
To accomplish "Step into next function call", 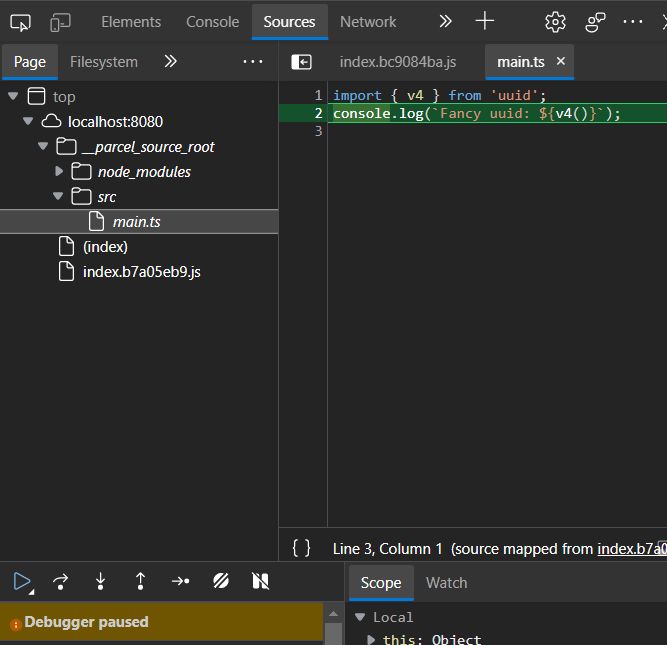I will coord(100,581).
